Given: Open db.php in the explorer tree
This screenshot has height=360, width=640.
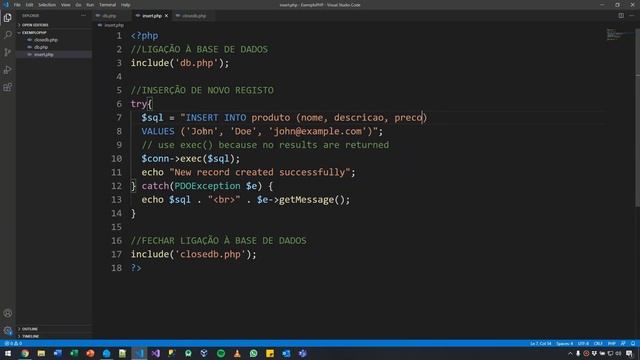Looking at the screenshot, I should click(41, 47).
